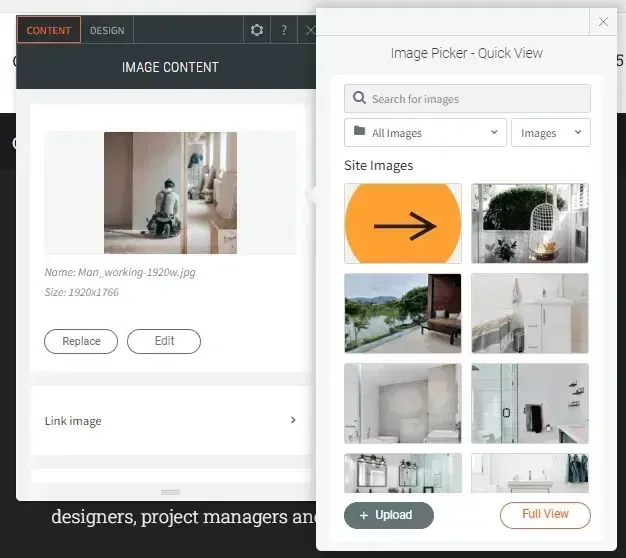626x558 pixels.
Task: Click the Man_working preview image
Action: click(x=170, y=193)
